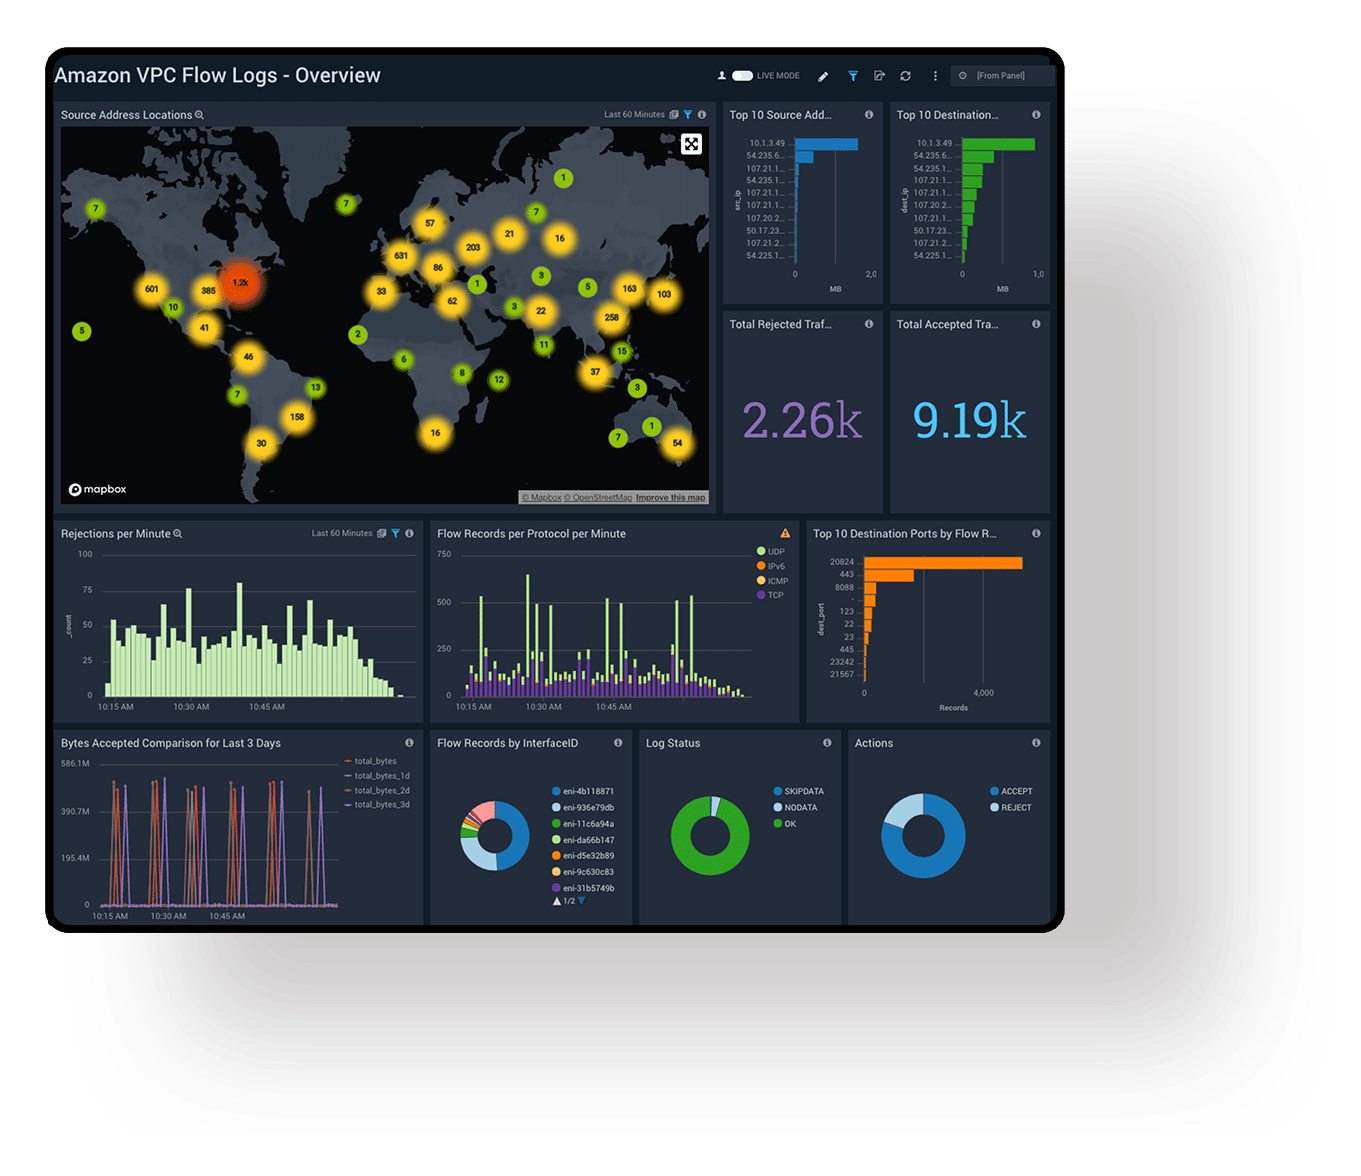The image size is (1361, 1176).
Task: Open dashboard filter via header funnel icon
Action: pyautogui.click(x=853, y=76)
